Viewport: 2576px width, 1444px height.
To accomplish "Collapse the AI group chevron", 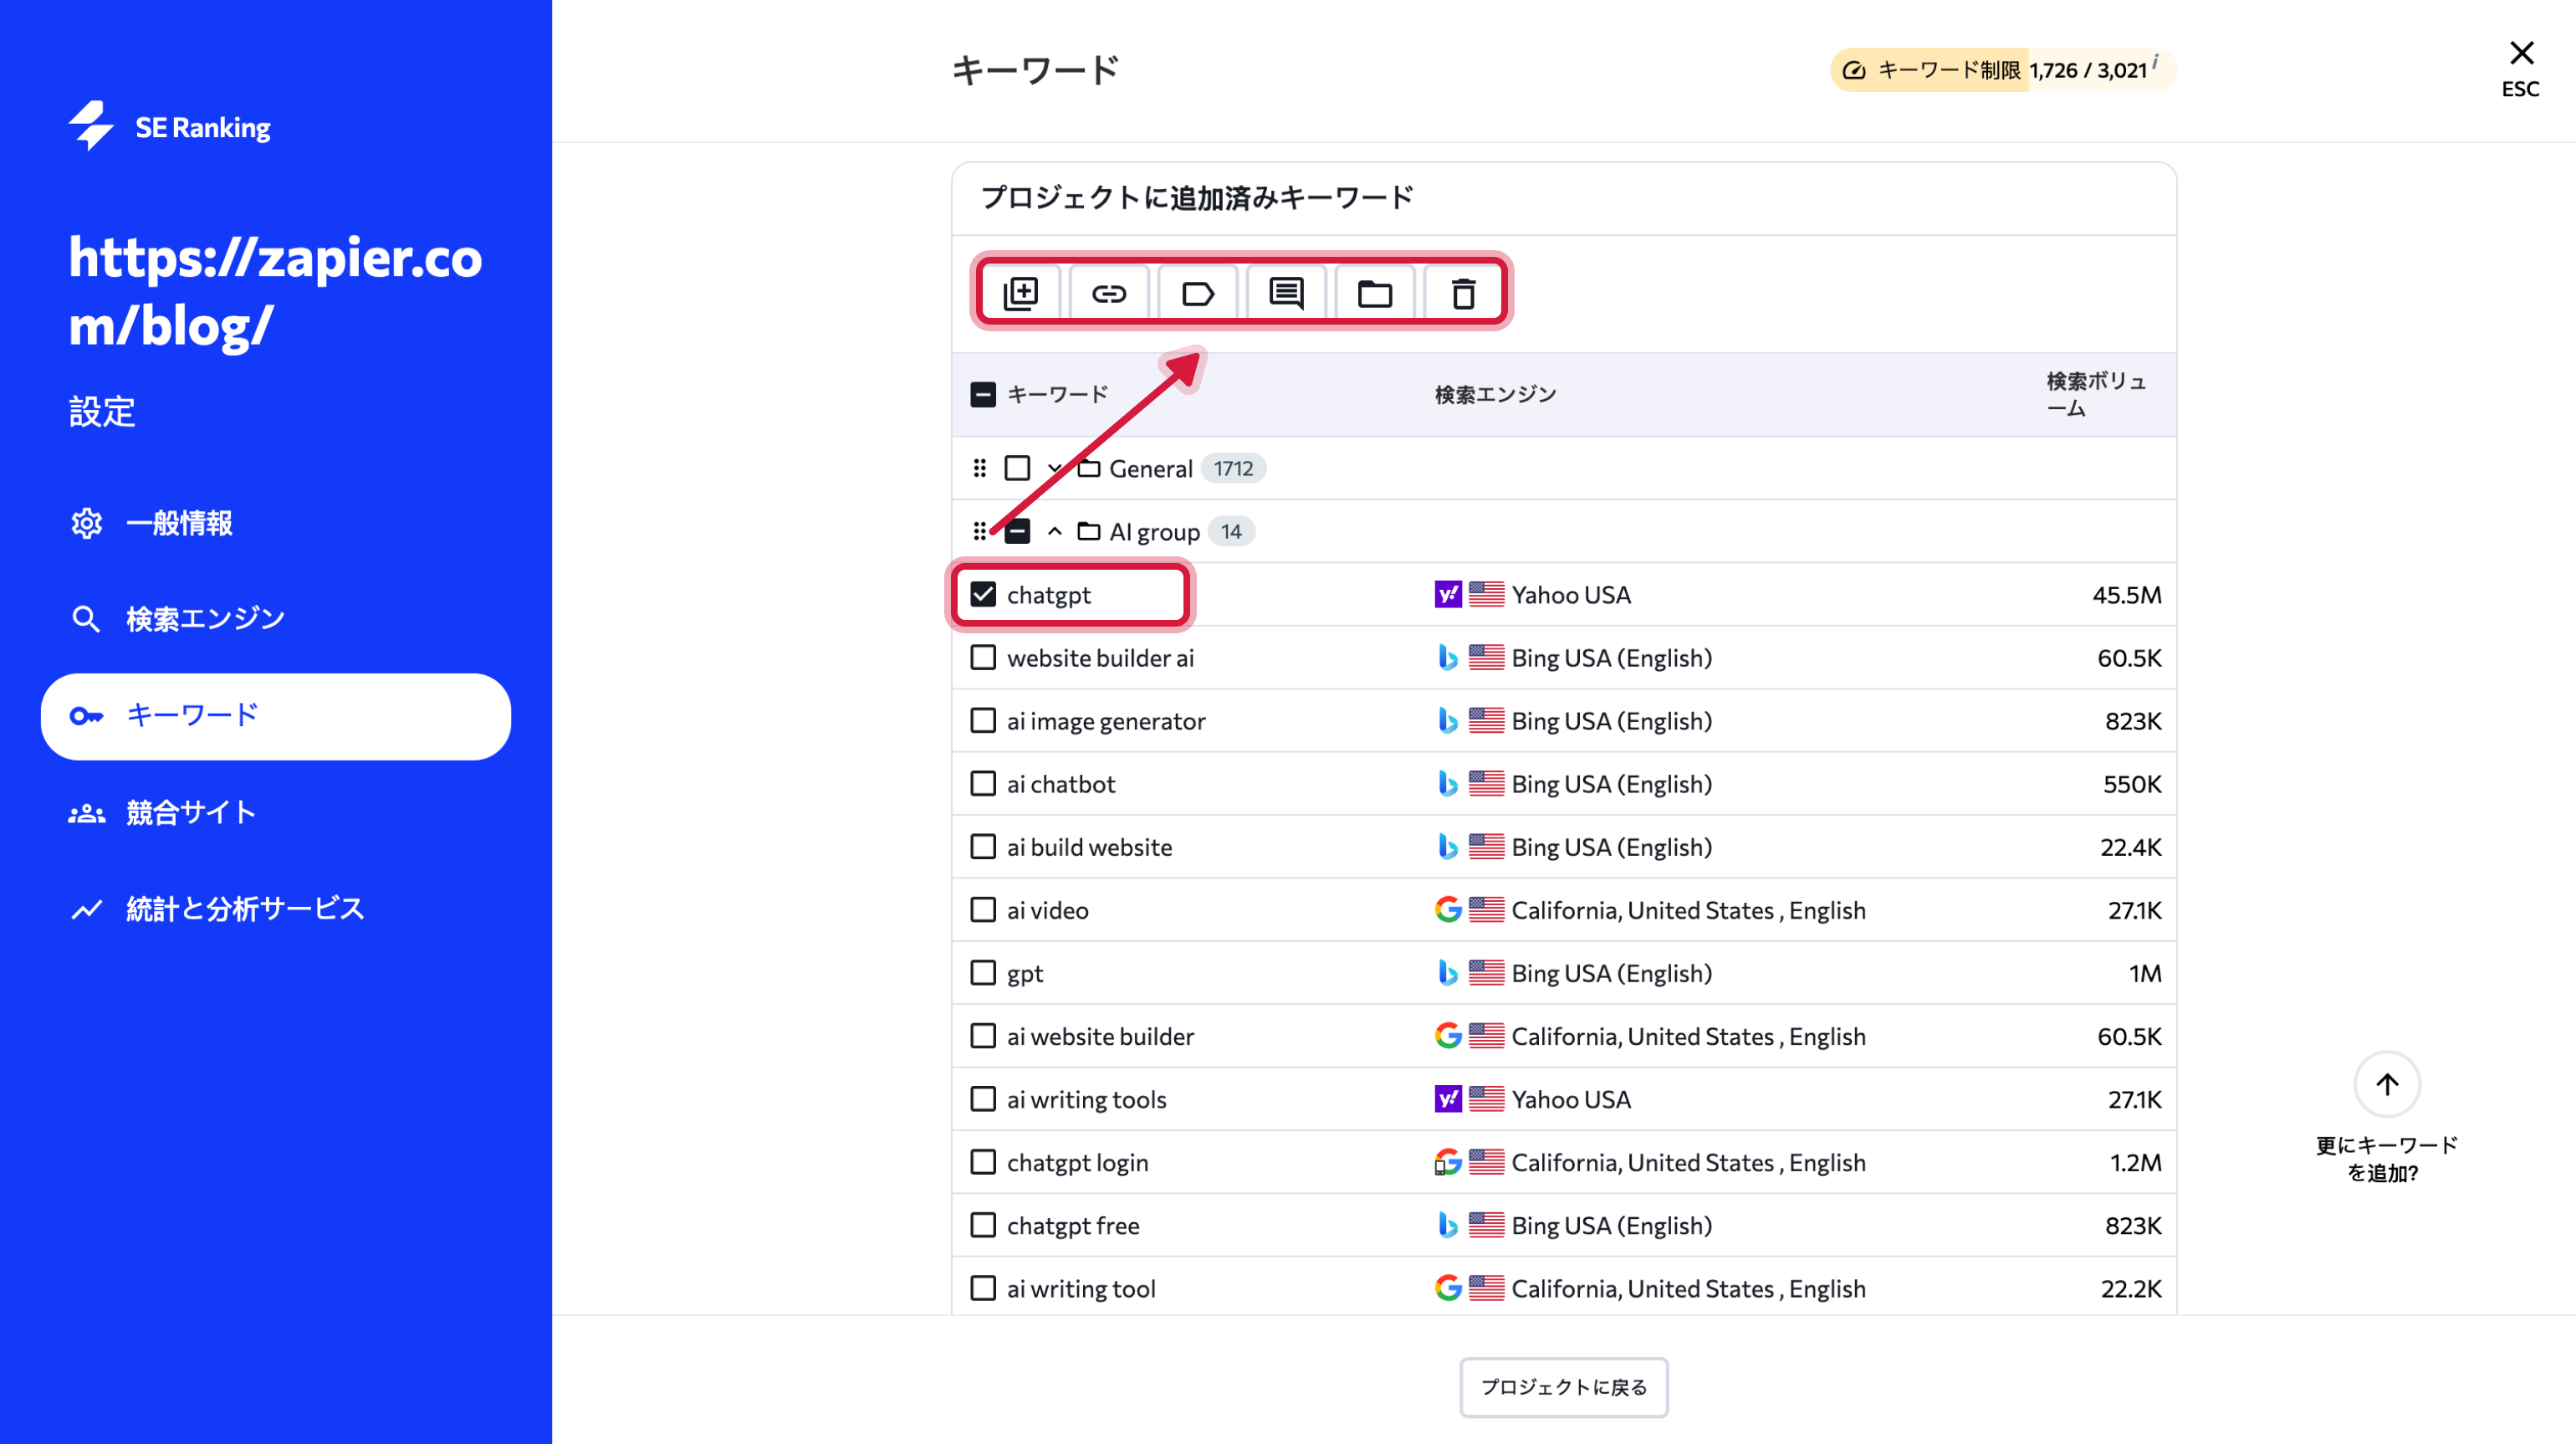I will pos(1055,531).
